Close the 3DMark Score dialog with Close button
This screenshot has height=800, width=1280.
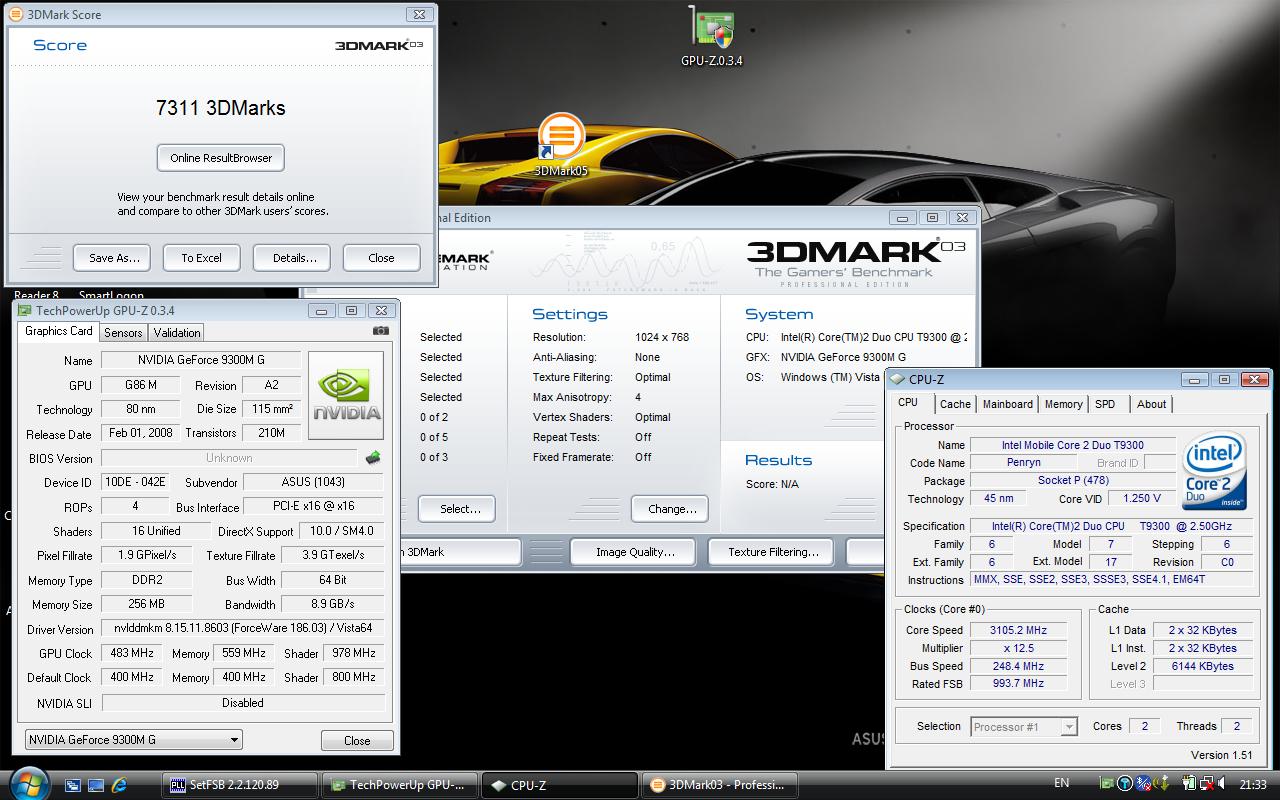(x=381, y=258)
